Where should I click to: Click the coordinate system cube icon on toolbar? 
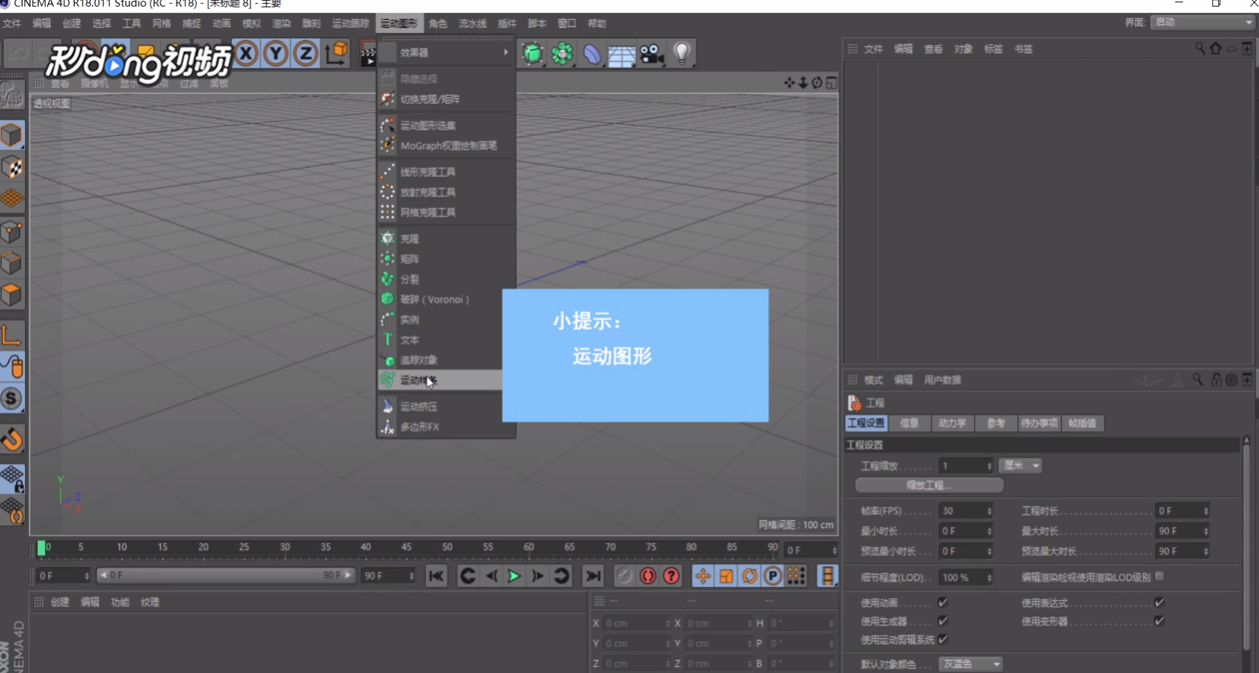[x=334, y=53]
